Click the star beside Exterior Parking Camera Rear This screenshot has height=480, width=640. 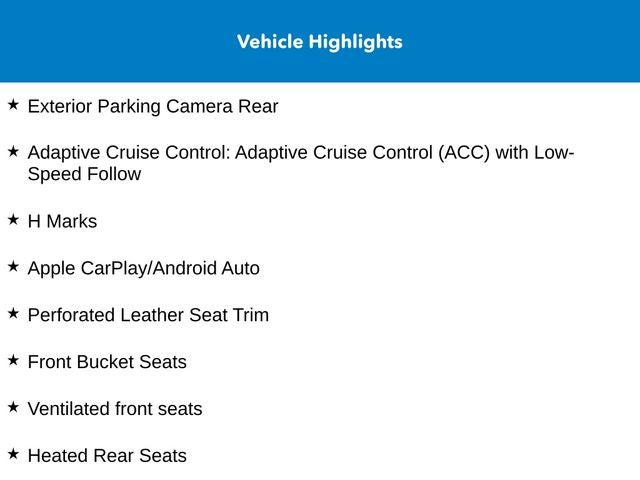pos(13,104)
